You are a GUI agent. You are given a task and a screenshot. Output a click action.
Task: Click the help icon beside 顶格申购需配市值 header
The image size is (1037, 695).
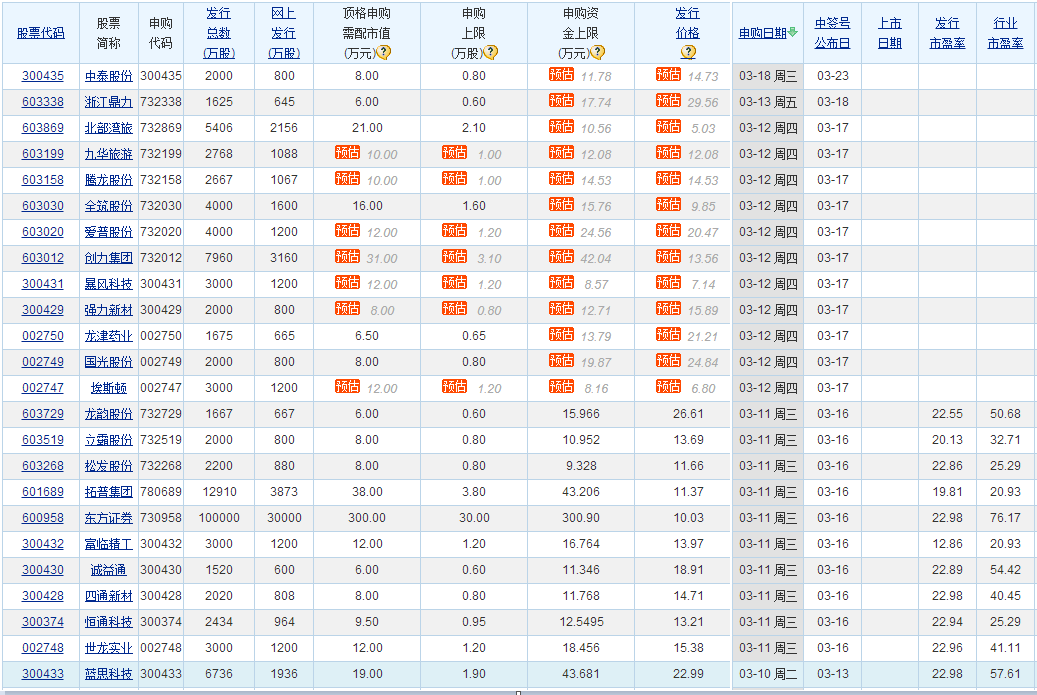click(x=383, y=52)
